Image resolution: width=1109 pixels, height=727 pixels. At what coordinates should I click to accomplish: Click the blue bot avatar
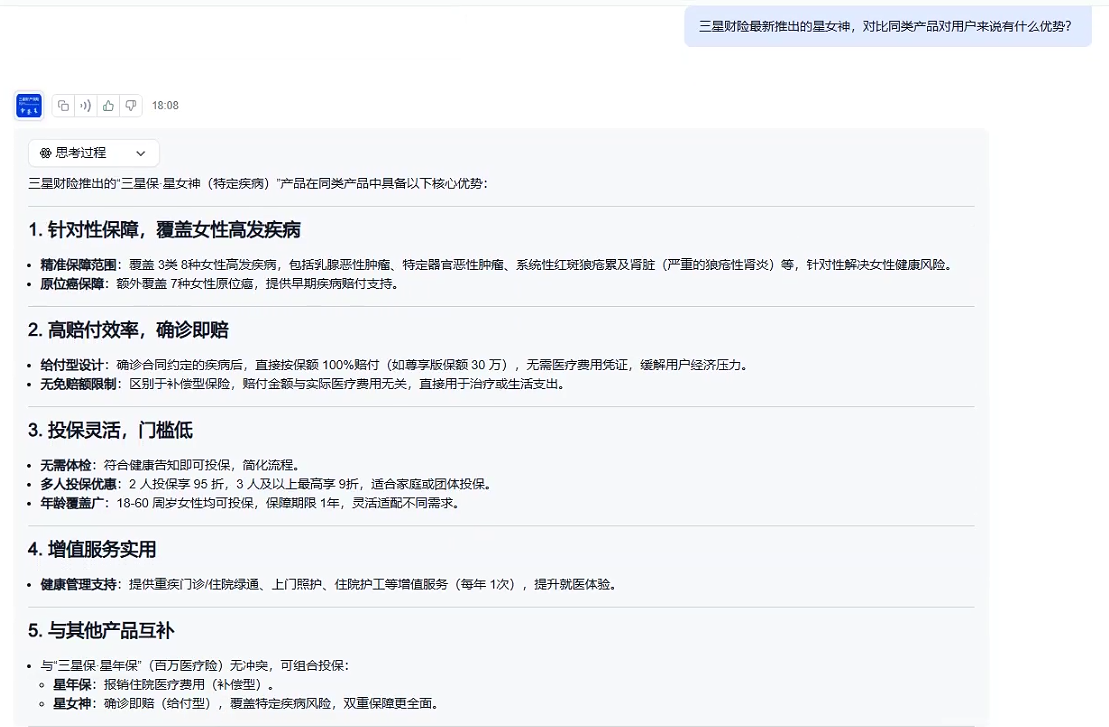coord(29,105)
